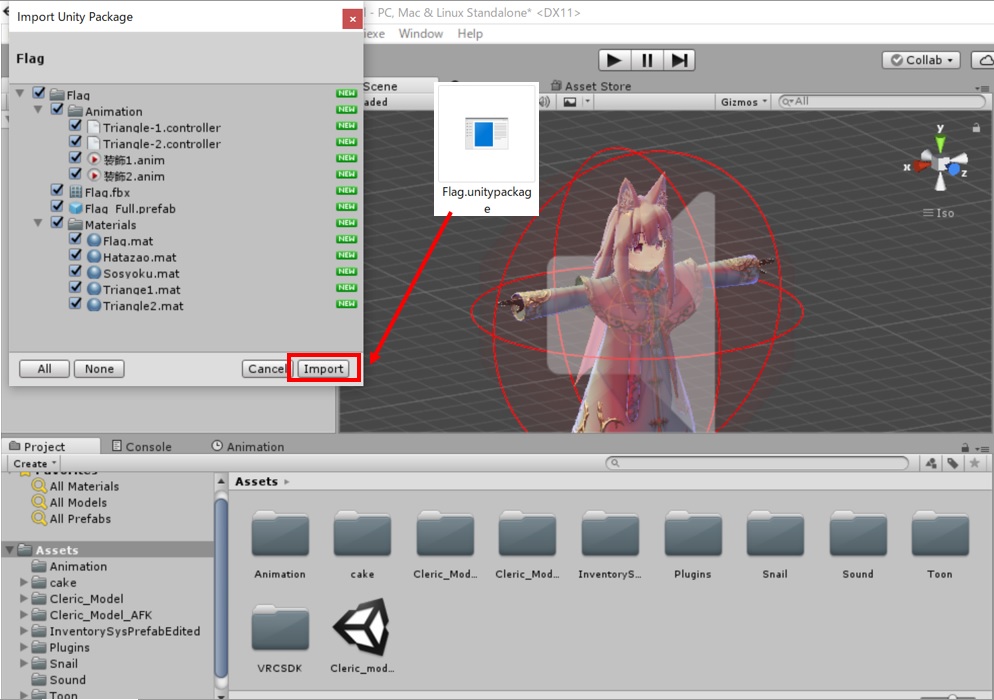
Task: Click the favorite star filter icon
Action: click(x=974, y=463)
